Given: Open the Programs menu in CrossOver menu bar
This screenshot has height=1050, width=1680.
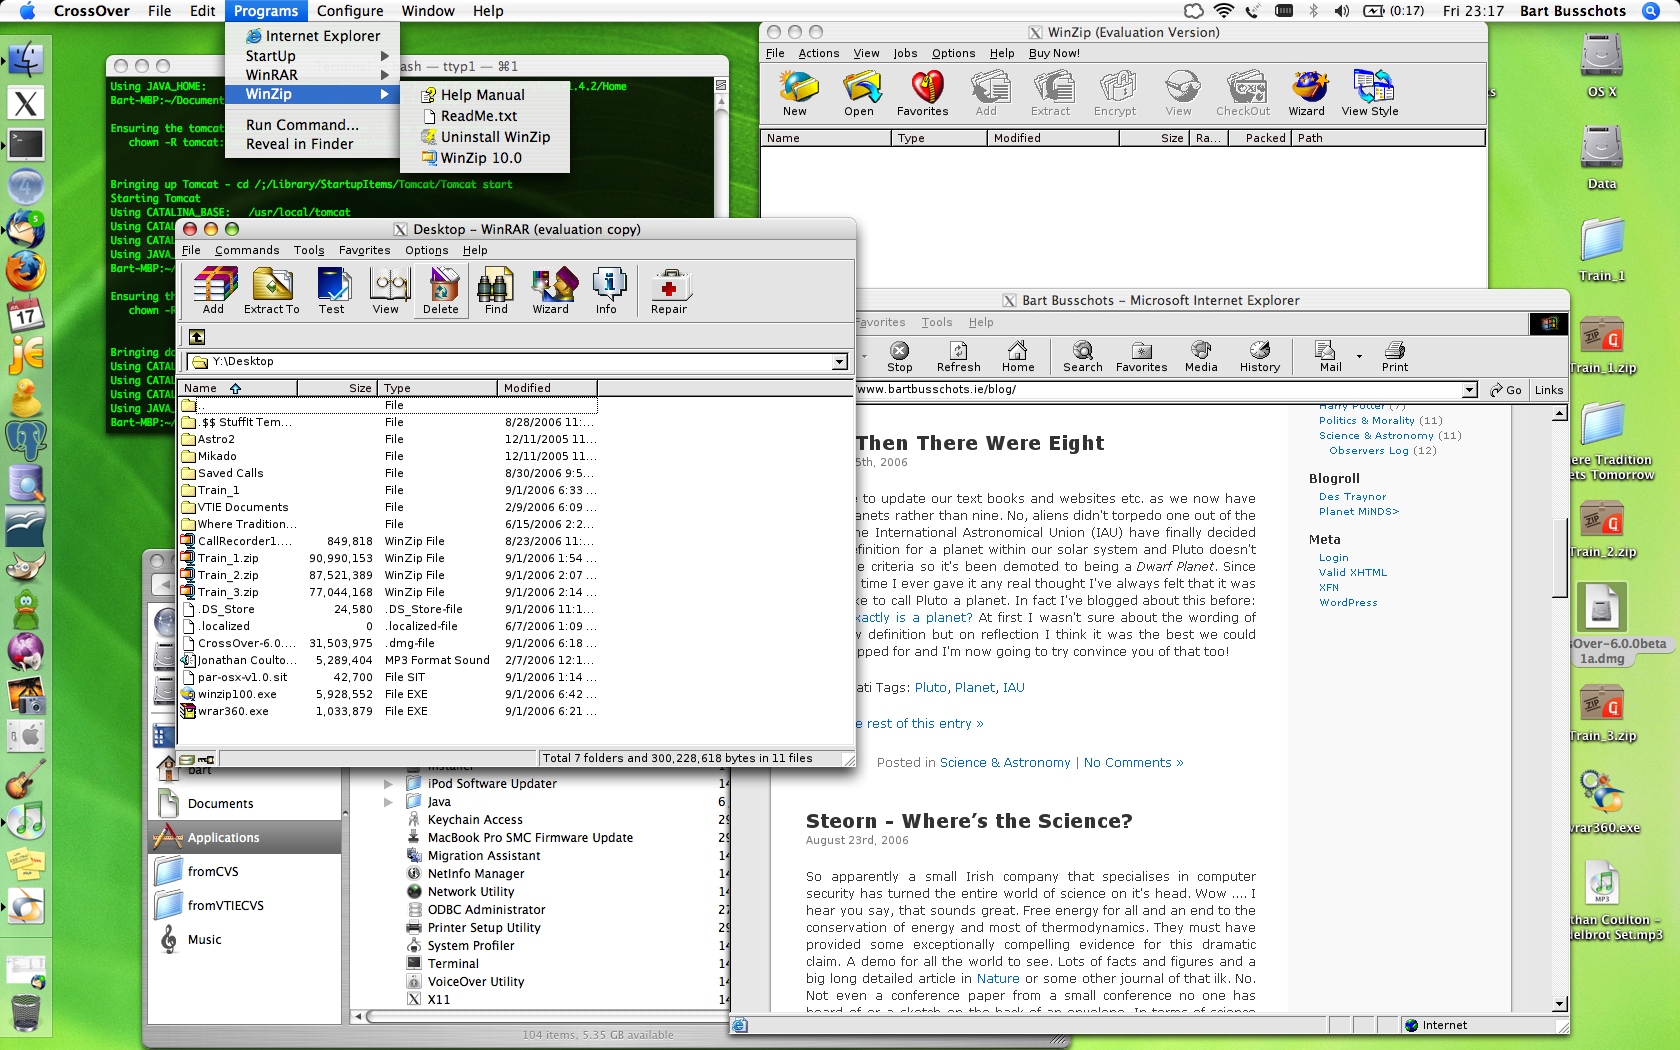Looking at the screenshot, I should coord(266,11).
